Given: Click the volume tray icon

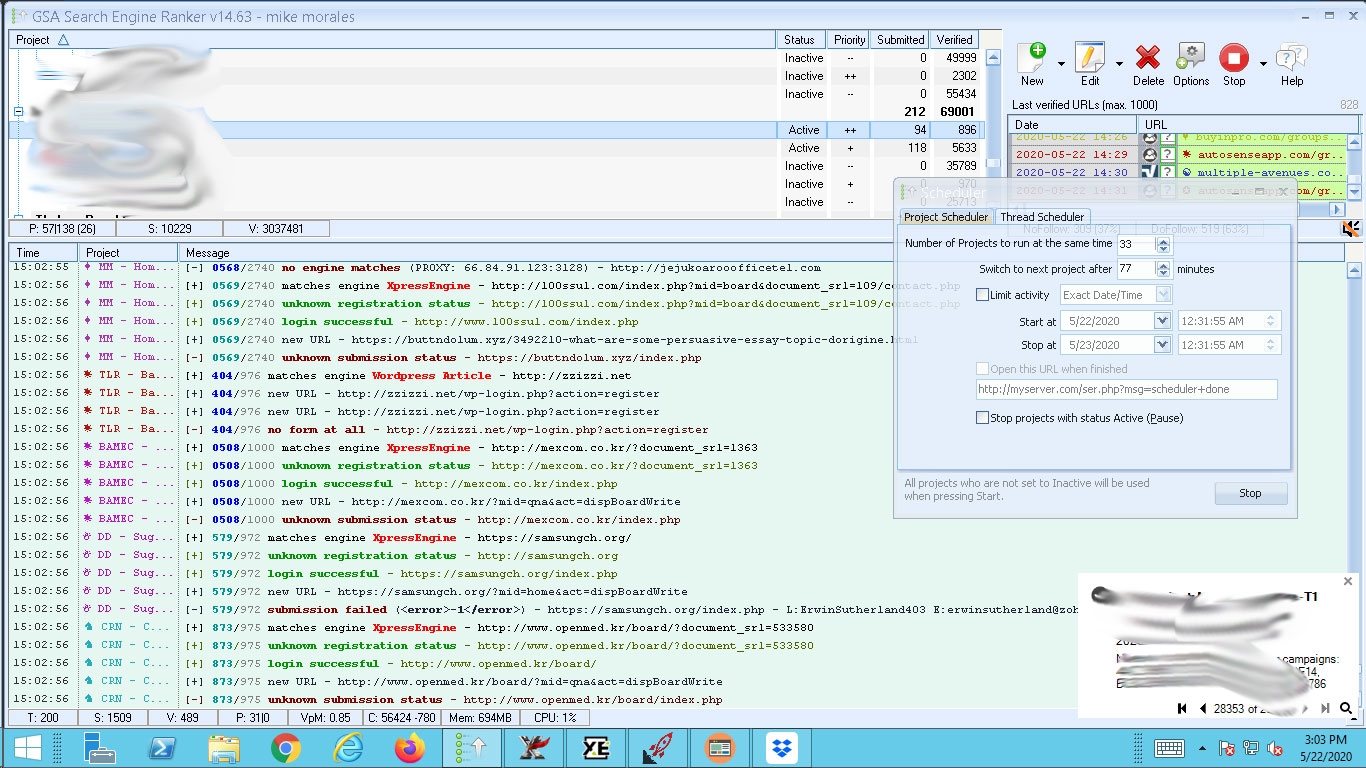Looking at the screenshot, I should click(1275, 748).
